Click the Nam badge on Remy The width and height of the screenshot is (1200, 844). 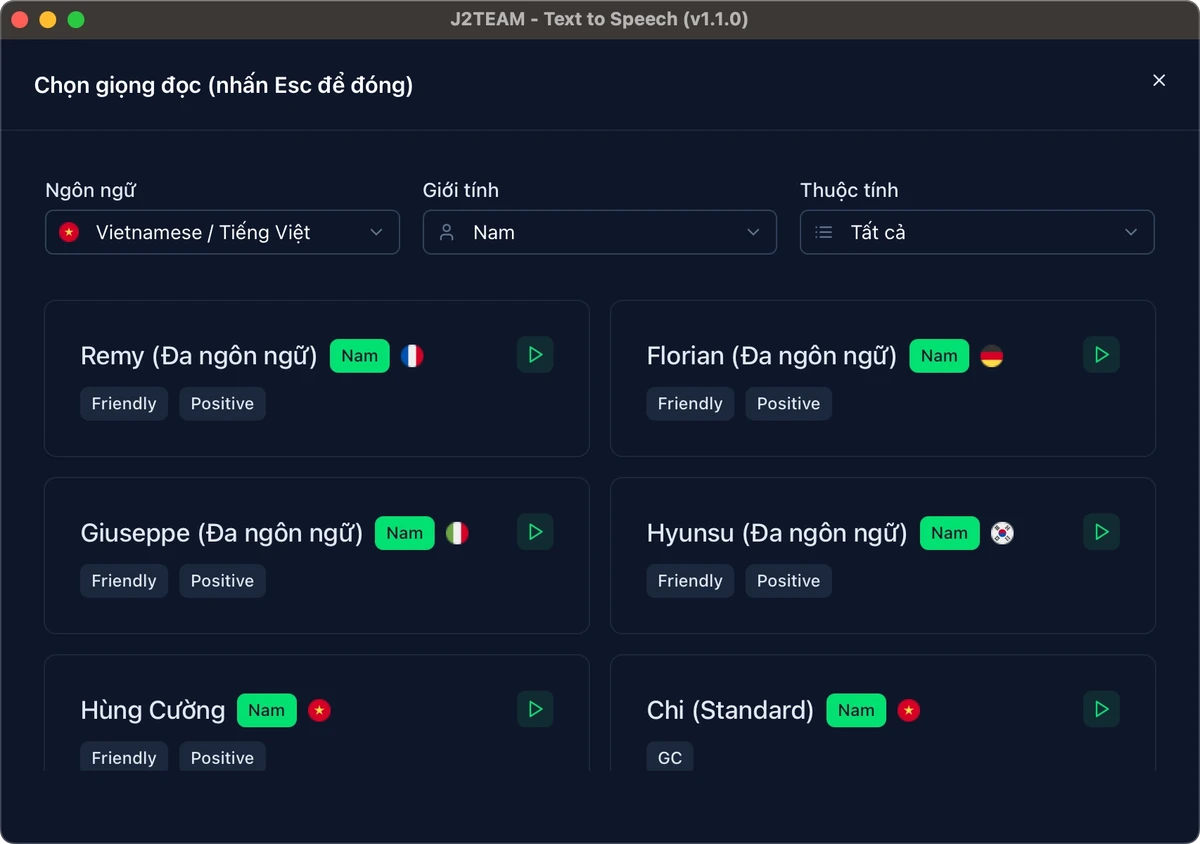pos(360,356)
